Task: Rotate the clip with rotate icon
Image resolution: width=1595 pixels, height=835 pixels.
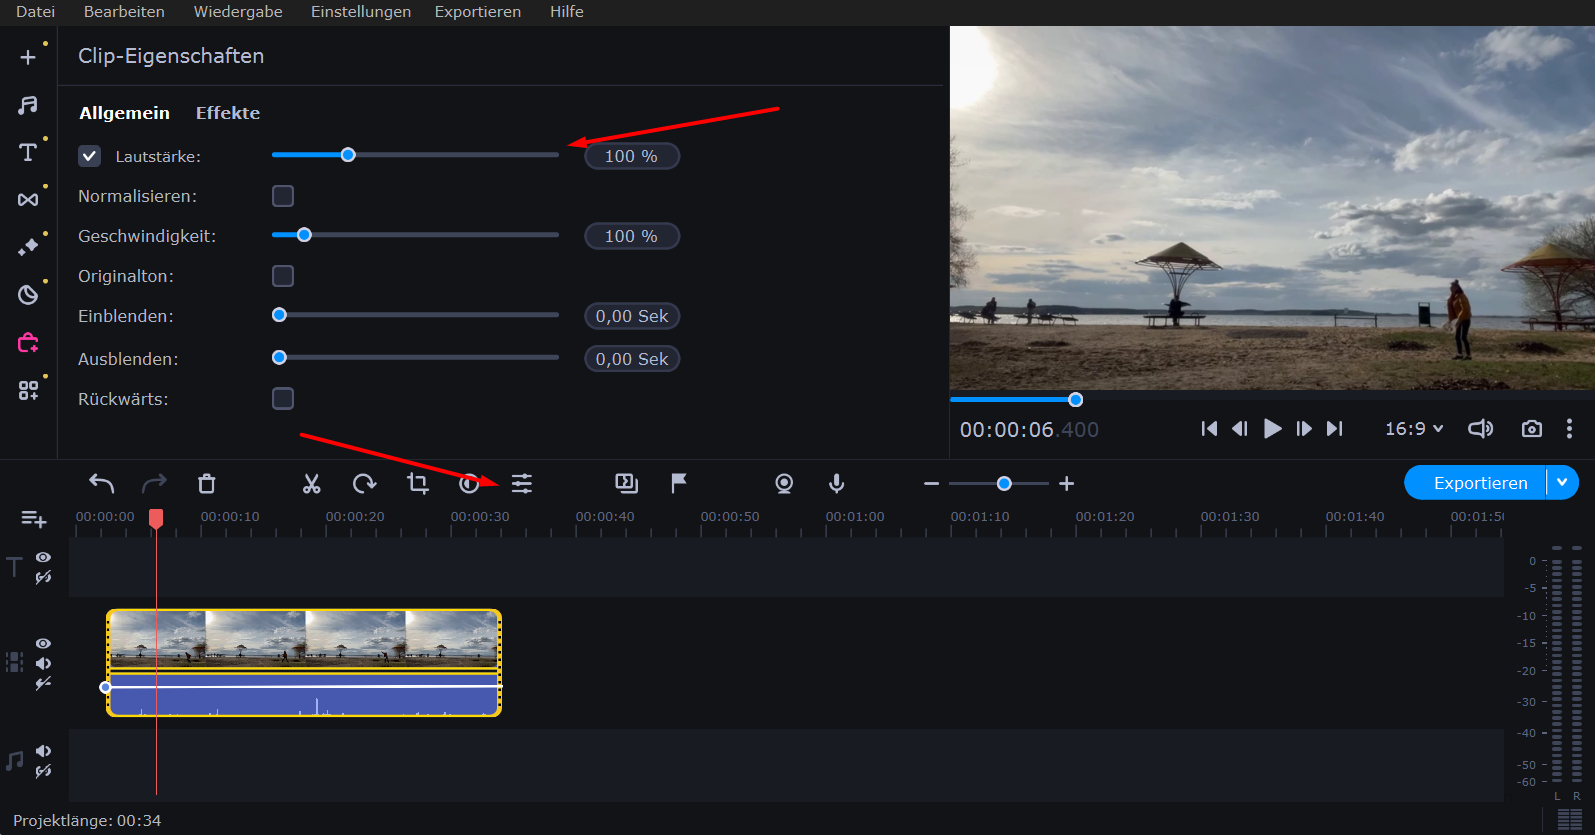Action: pyautogui.click(x=365, y=484)
